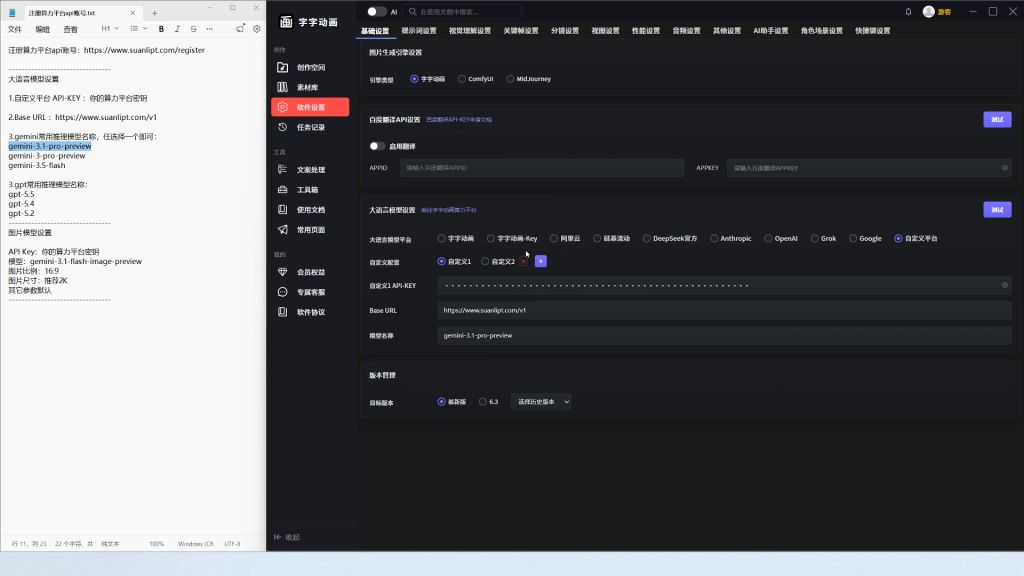The height and width of the screenshot is (576, 1024).
Task: Toggle the AI switch in top bar
Action: pos(376,12)
